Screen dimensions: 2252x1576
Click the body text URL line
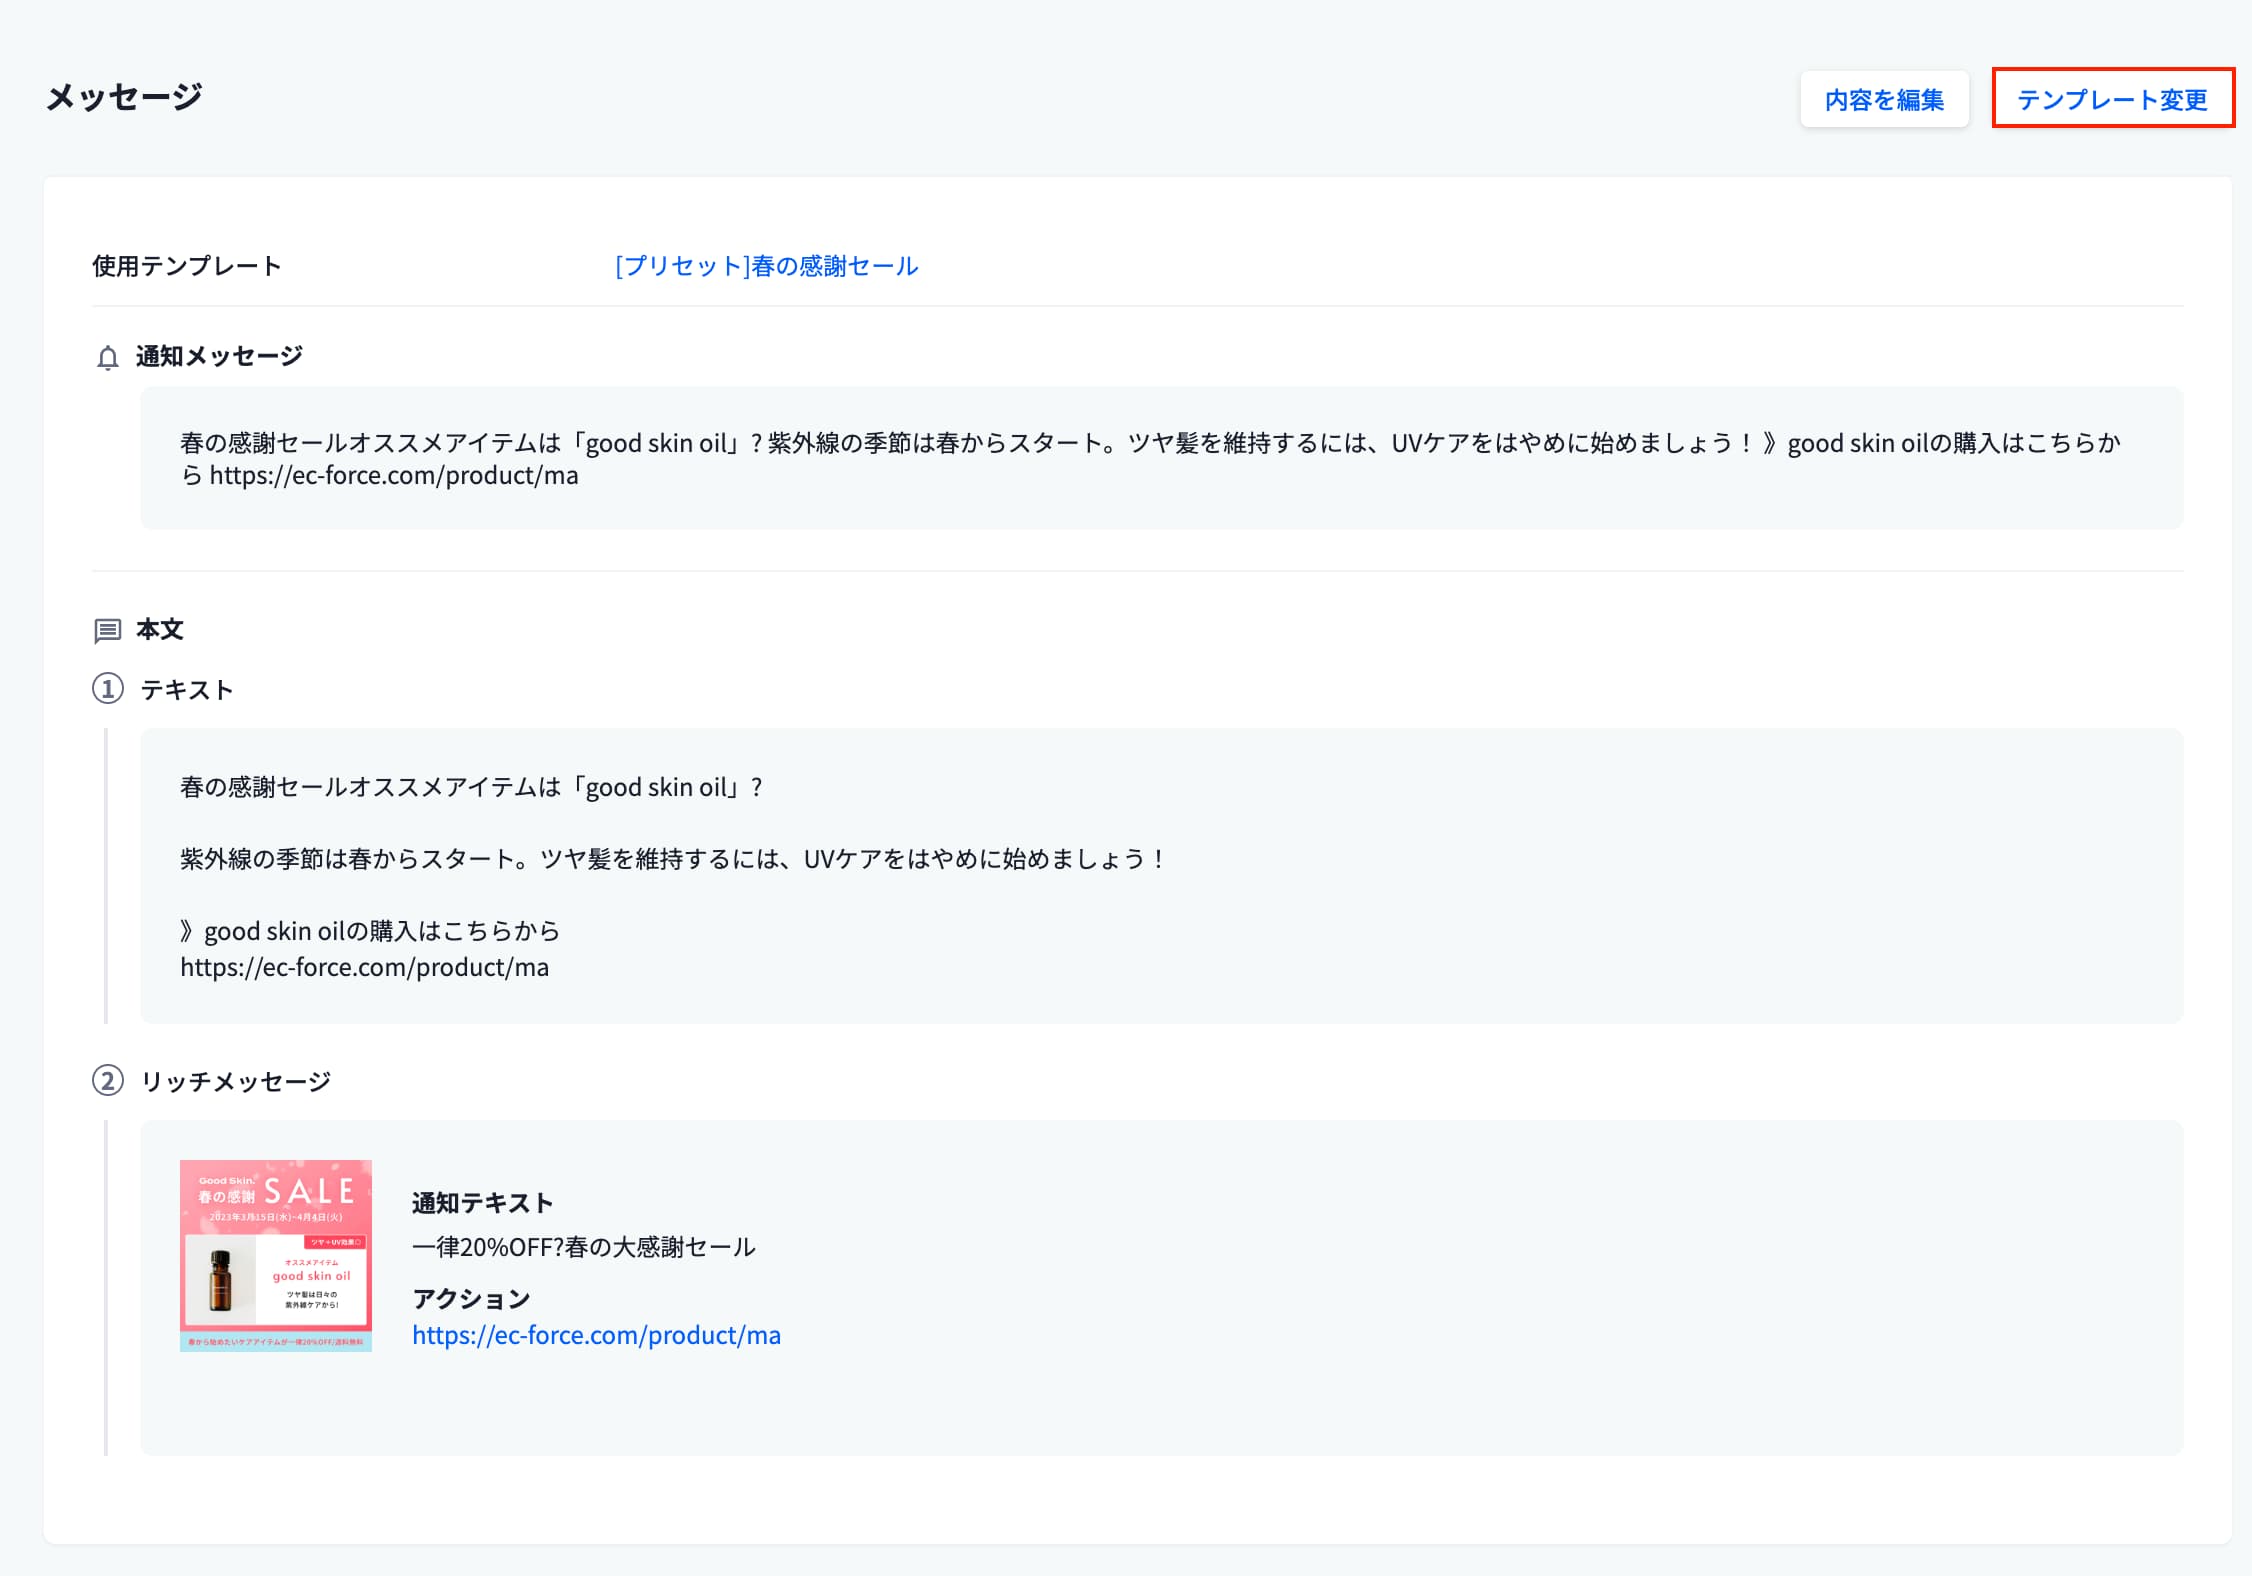364,967
